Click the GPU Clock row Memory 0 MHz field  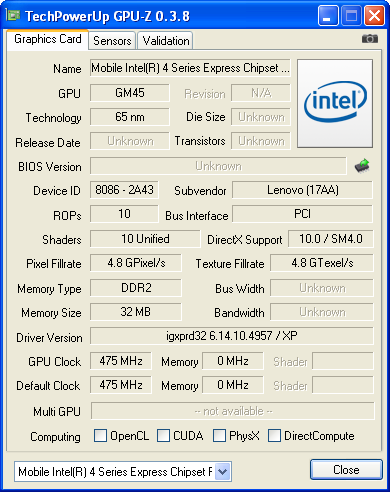(233, 361)
